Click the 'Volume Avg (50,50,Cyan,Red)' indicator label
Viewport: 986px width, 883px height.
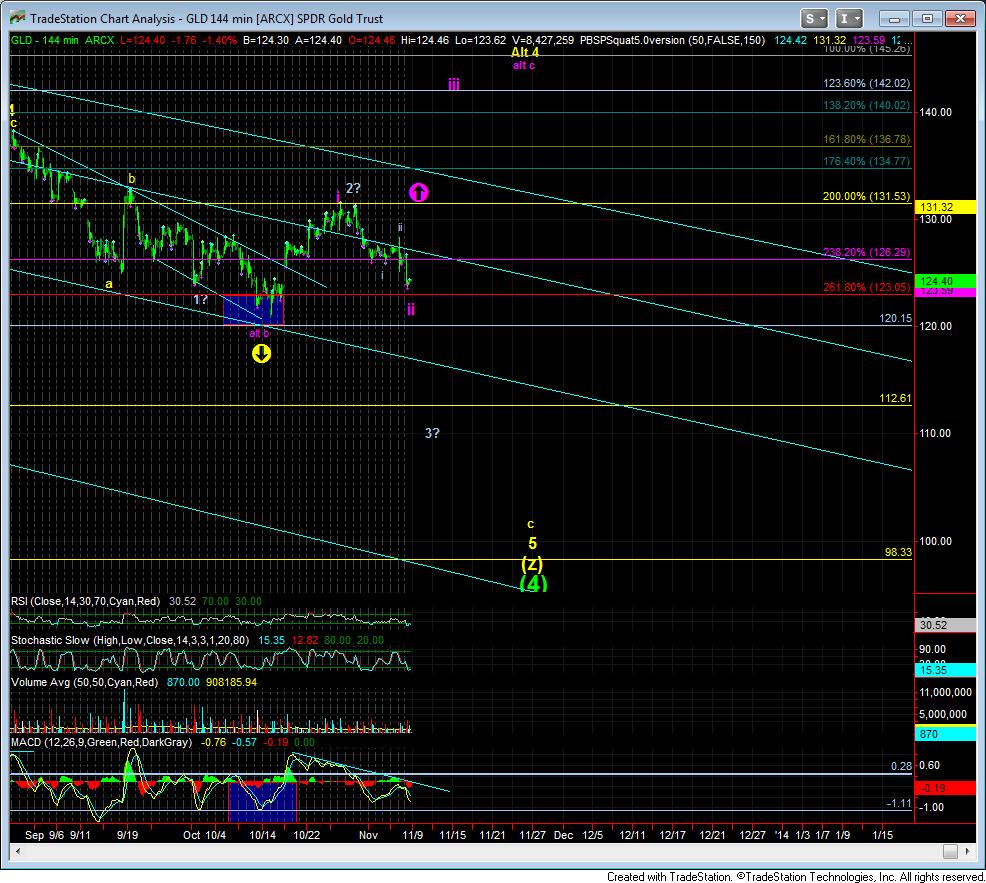pyautogui.click(x=84, y=682)
